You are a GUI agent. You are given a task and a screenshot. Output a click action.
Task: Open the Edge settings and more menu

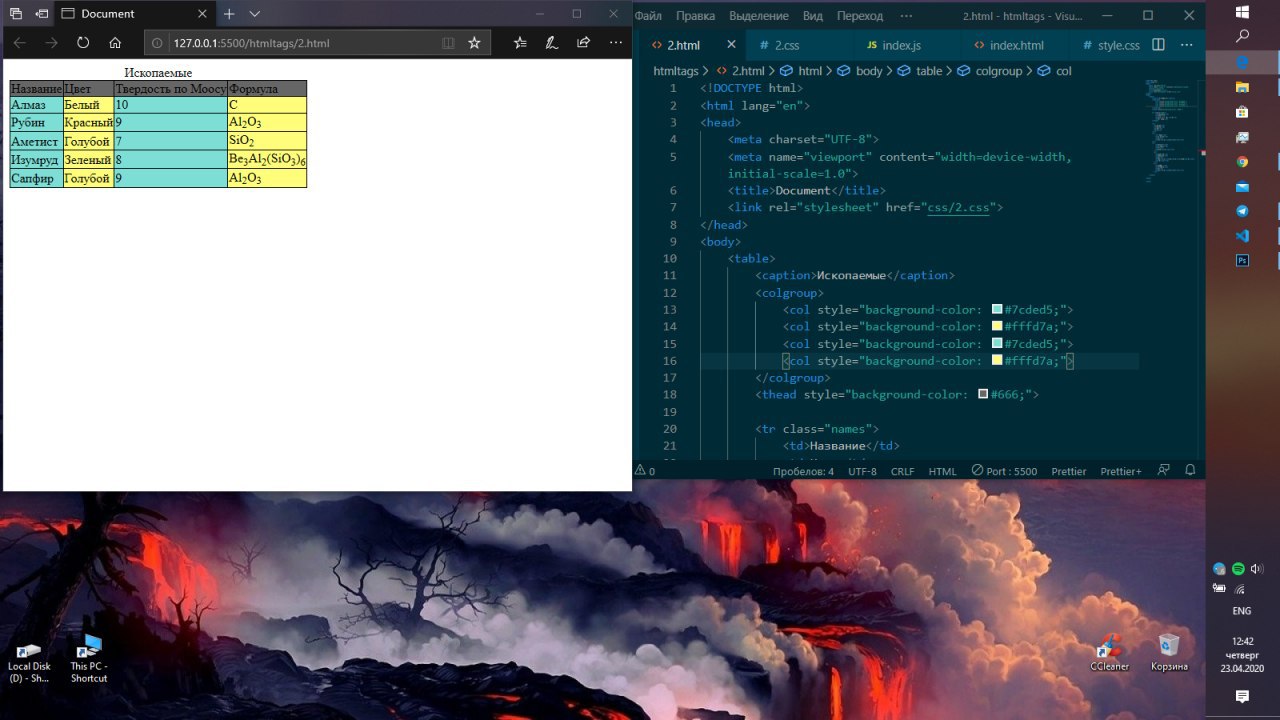tap(615, 43)
